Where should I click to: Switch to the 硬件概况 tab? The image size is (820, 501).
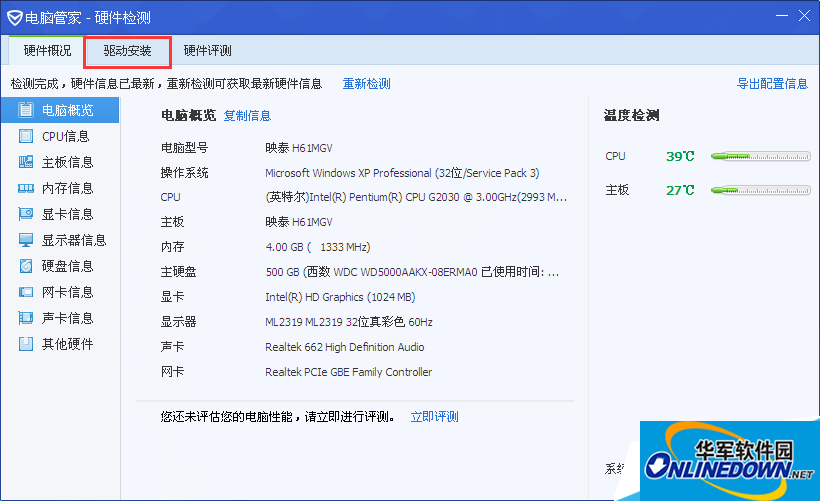click(x=47, y=51)
